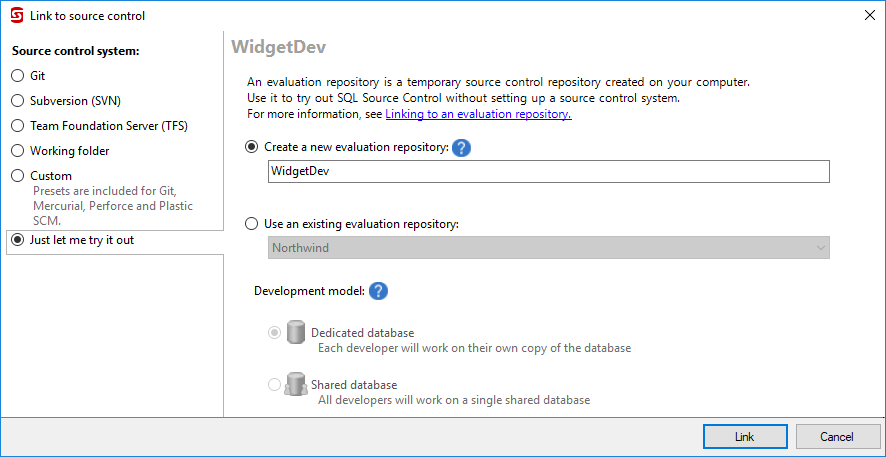Click the Cancel button
This screenshot has height=457, width=886.
[x=837, y=437]
